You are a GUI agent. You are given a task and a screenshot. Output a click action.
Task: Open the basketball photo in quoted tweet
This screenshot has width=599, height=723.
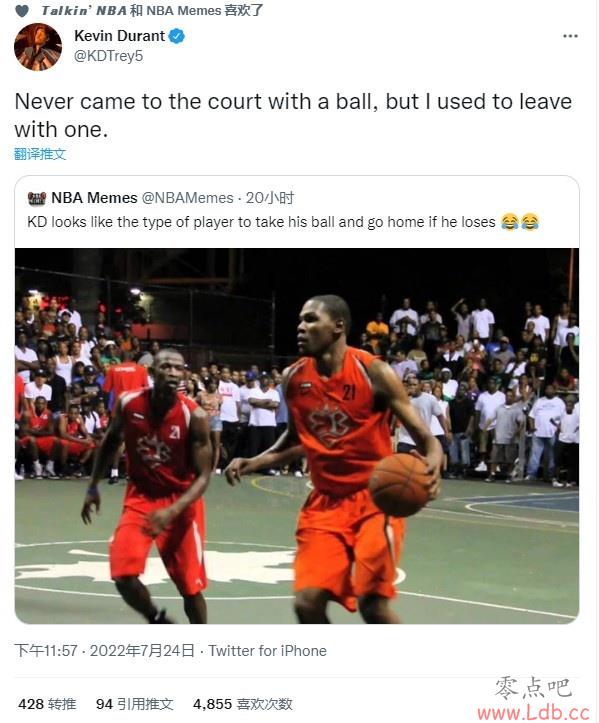tap(297, 436)
